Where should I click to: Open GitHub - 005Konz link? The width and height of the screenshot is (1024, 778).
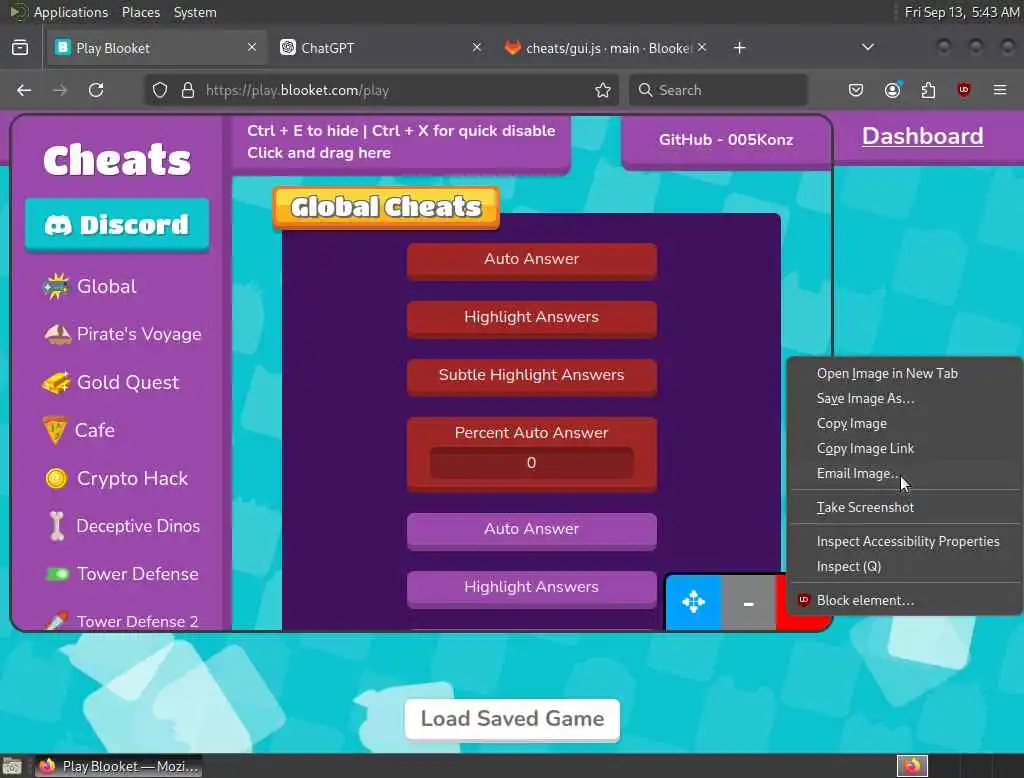click(726, 141)
